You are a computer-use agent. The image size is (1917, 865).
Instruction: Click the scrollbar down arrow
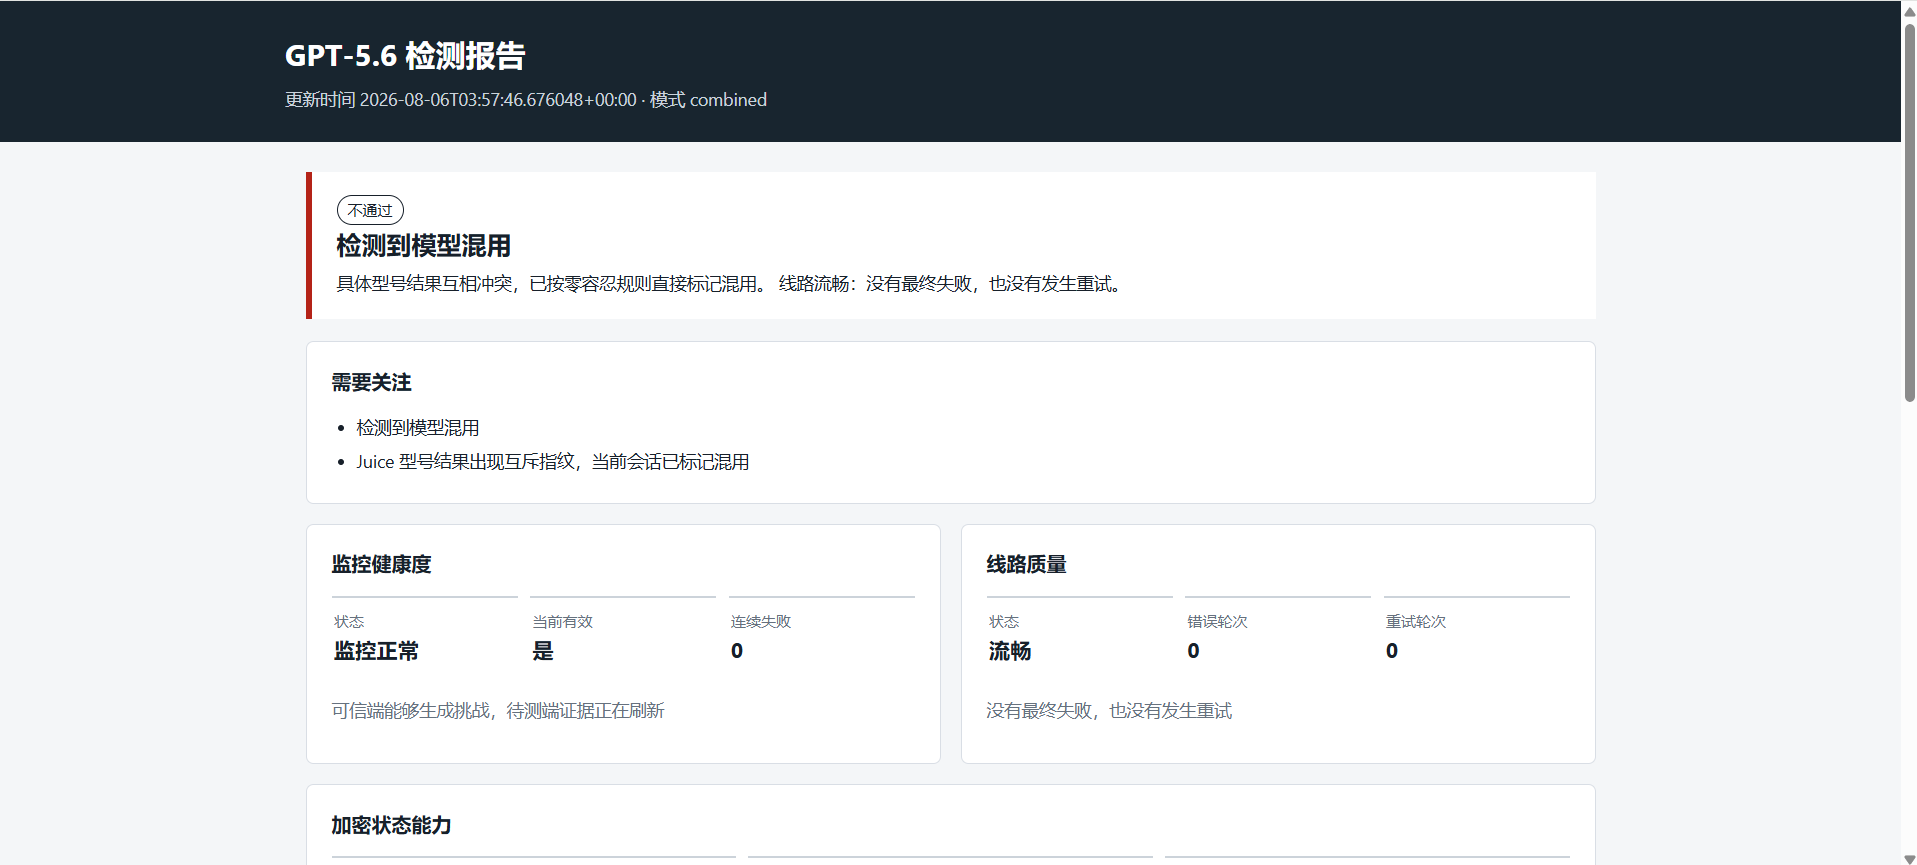point(1909,858)
